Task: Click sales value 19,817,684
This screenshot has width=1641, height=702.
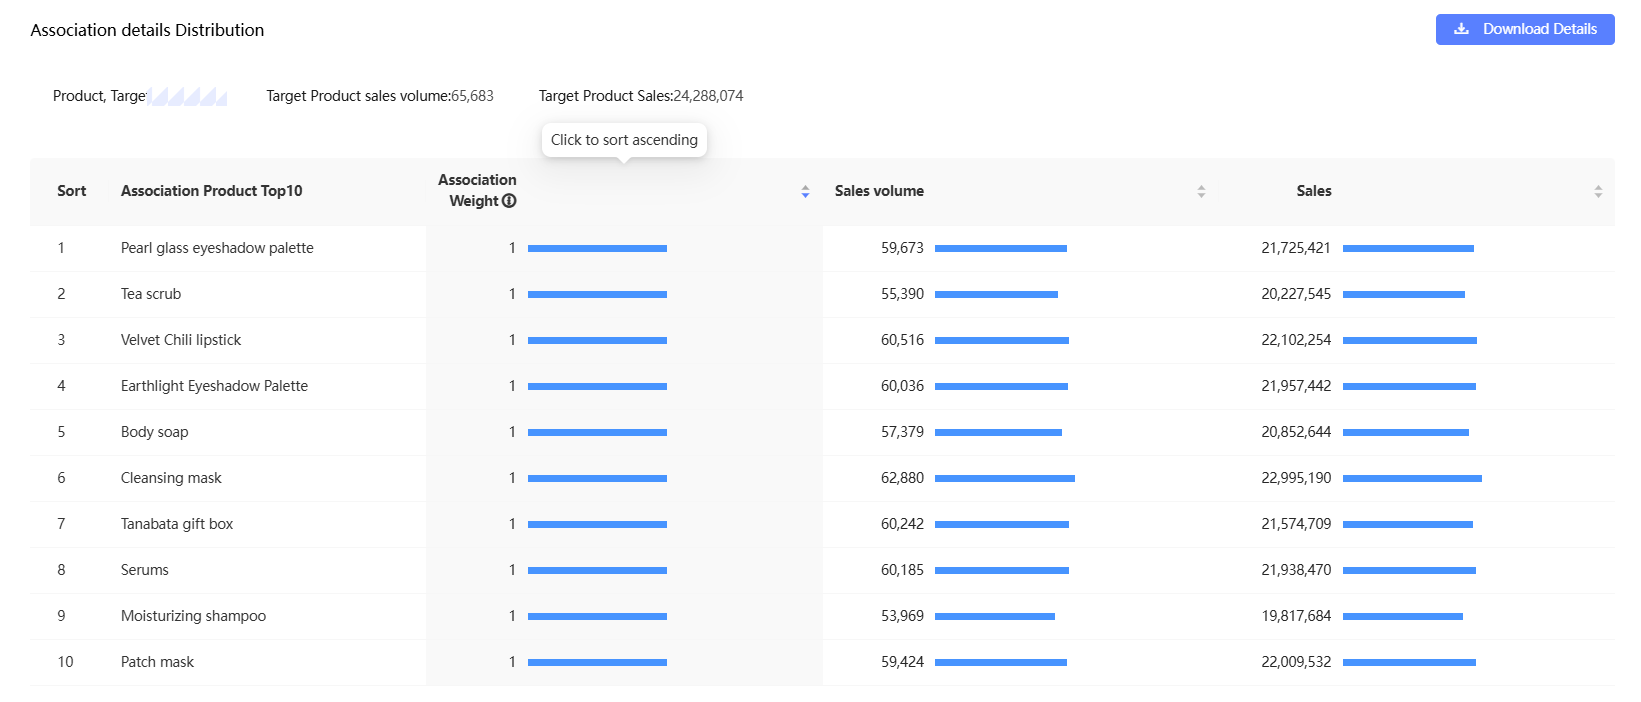Action: [x=1296, y=616]
